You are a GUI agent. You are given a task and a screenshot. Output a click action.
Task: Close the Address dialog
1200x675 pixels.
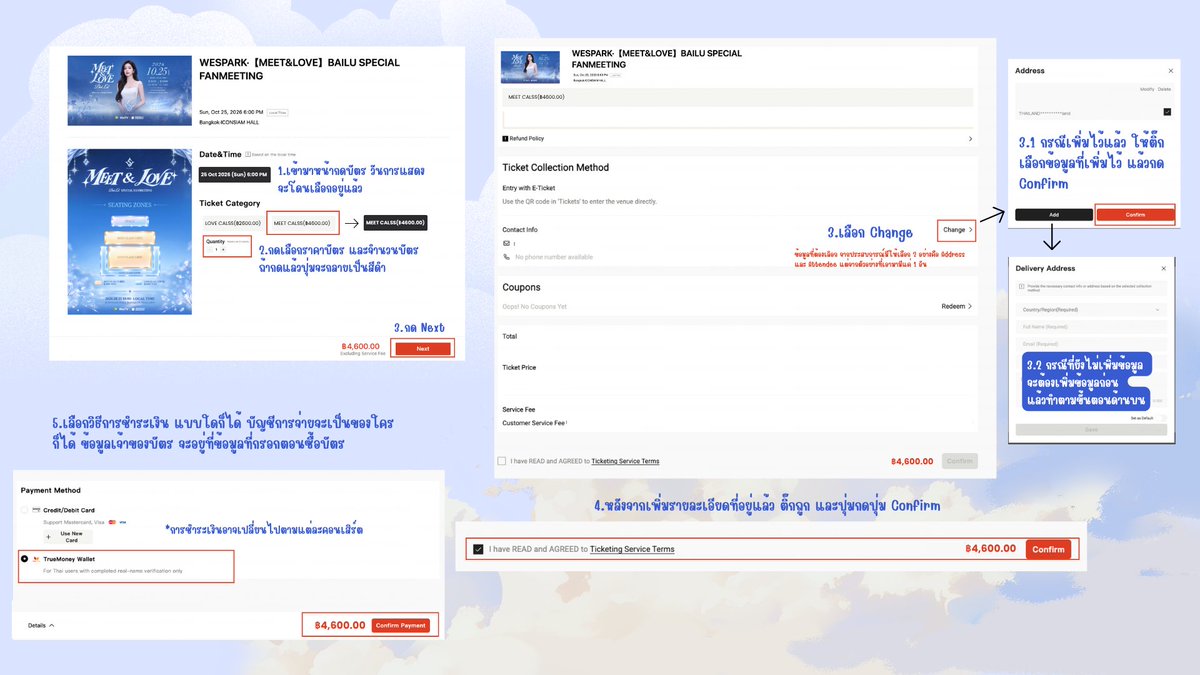tap(1171, 71)
